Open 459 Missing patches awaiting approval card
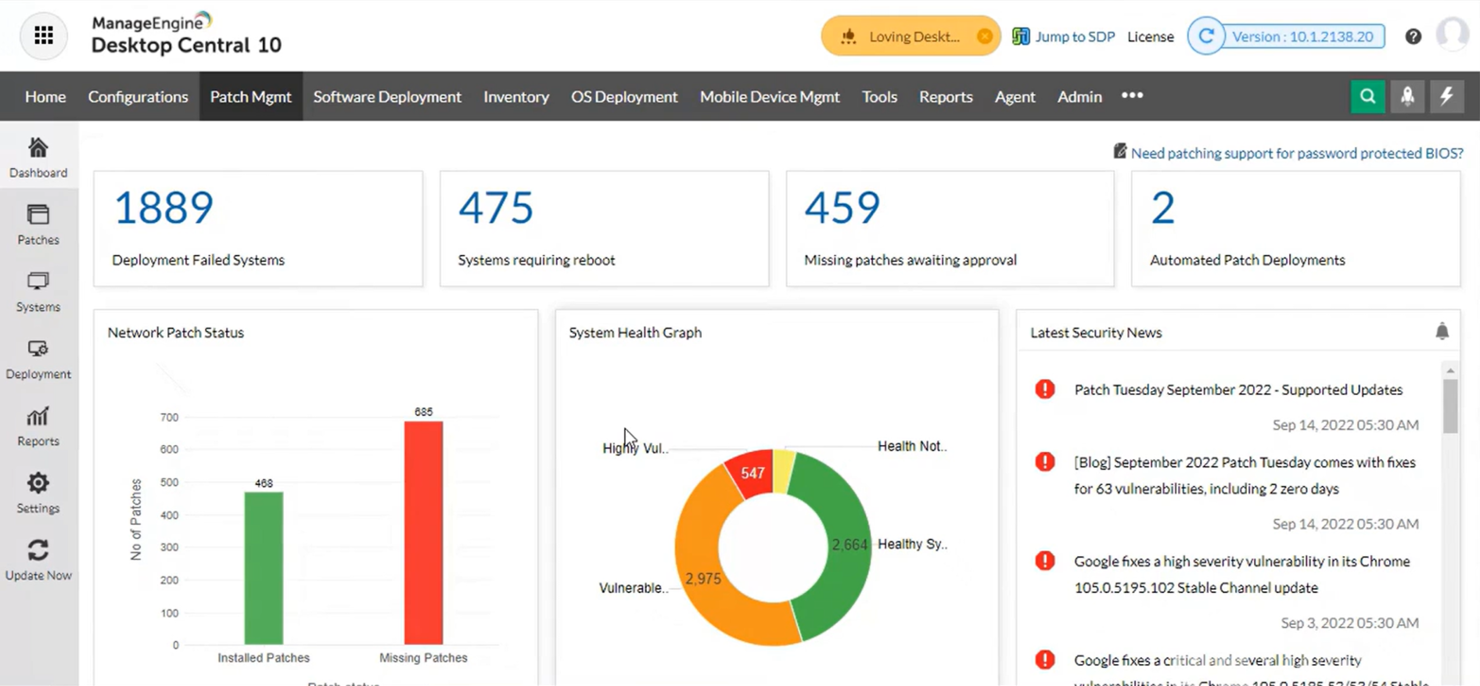 (950, 229)
